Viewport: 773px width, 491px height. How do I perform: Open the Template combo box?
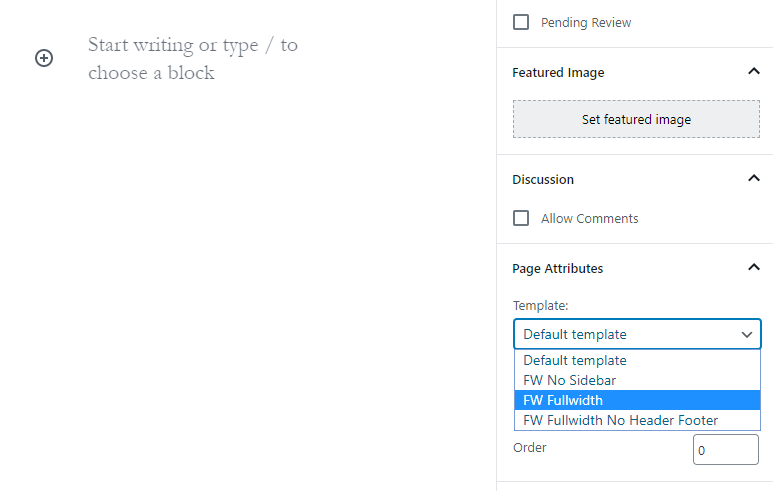coord(636,334)
